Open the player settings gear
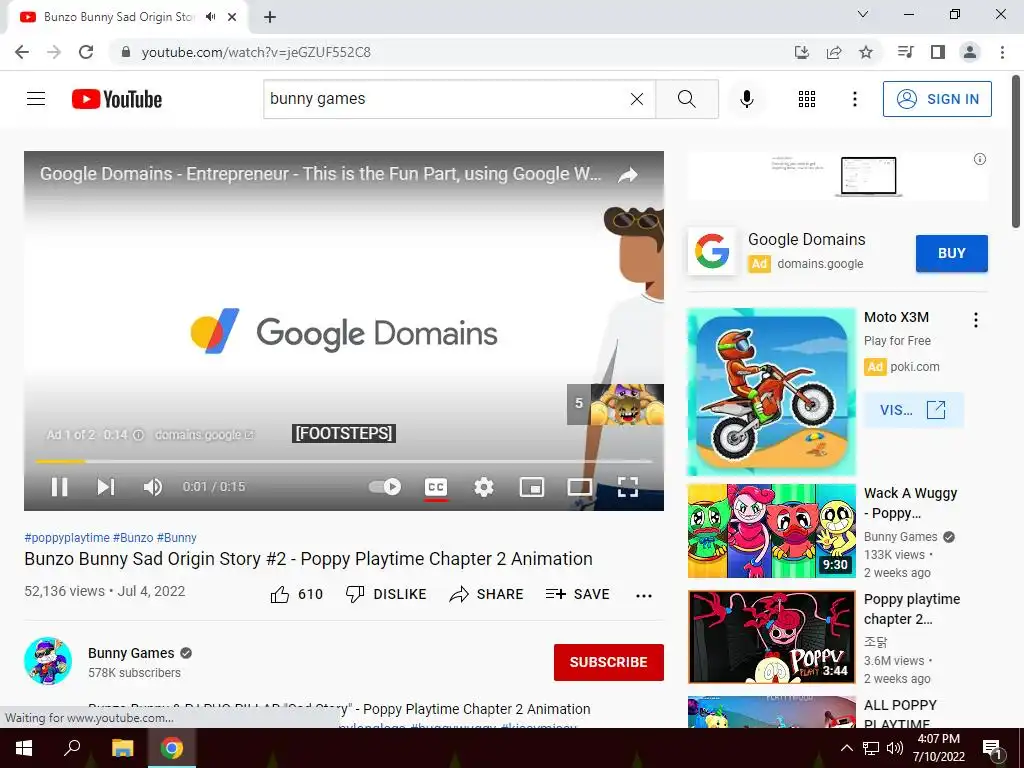Screen dimensions: 1024x768 coord(484,487)
